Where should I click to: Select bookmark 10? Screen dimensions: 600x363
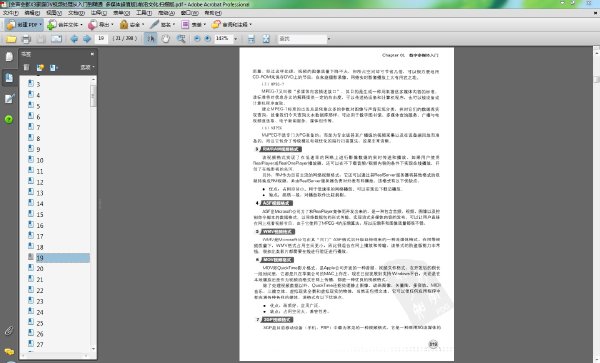click(x=40, y=160)
